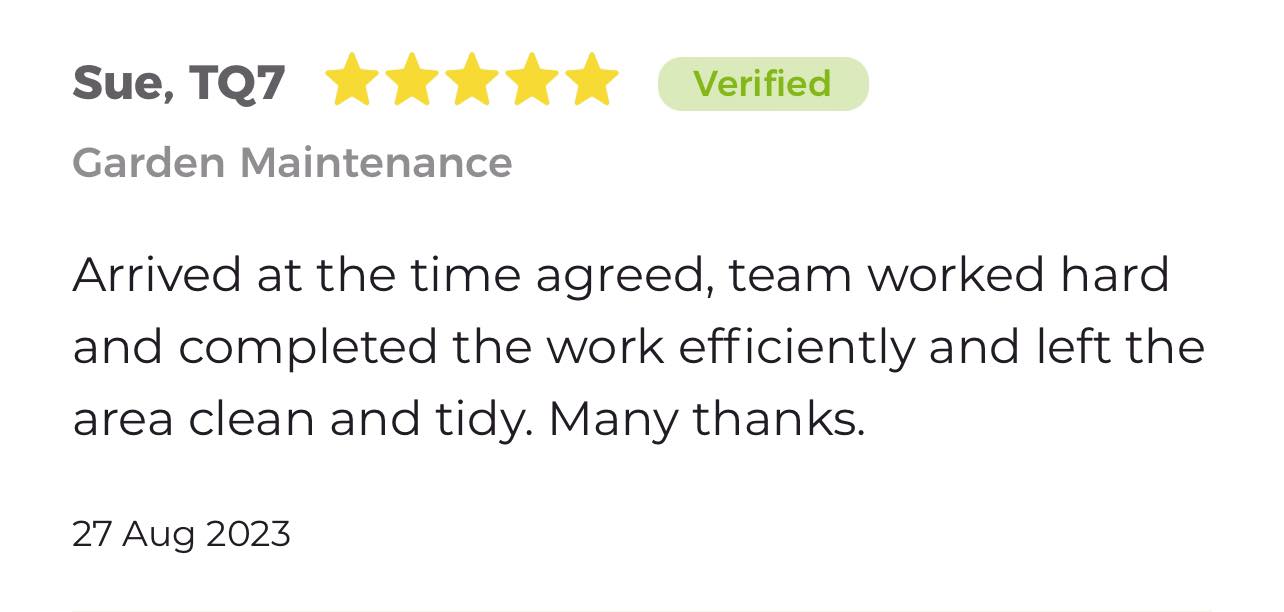Click the words team worked hard
The image size is (1284, 612).
pos(948,276)
